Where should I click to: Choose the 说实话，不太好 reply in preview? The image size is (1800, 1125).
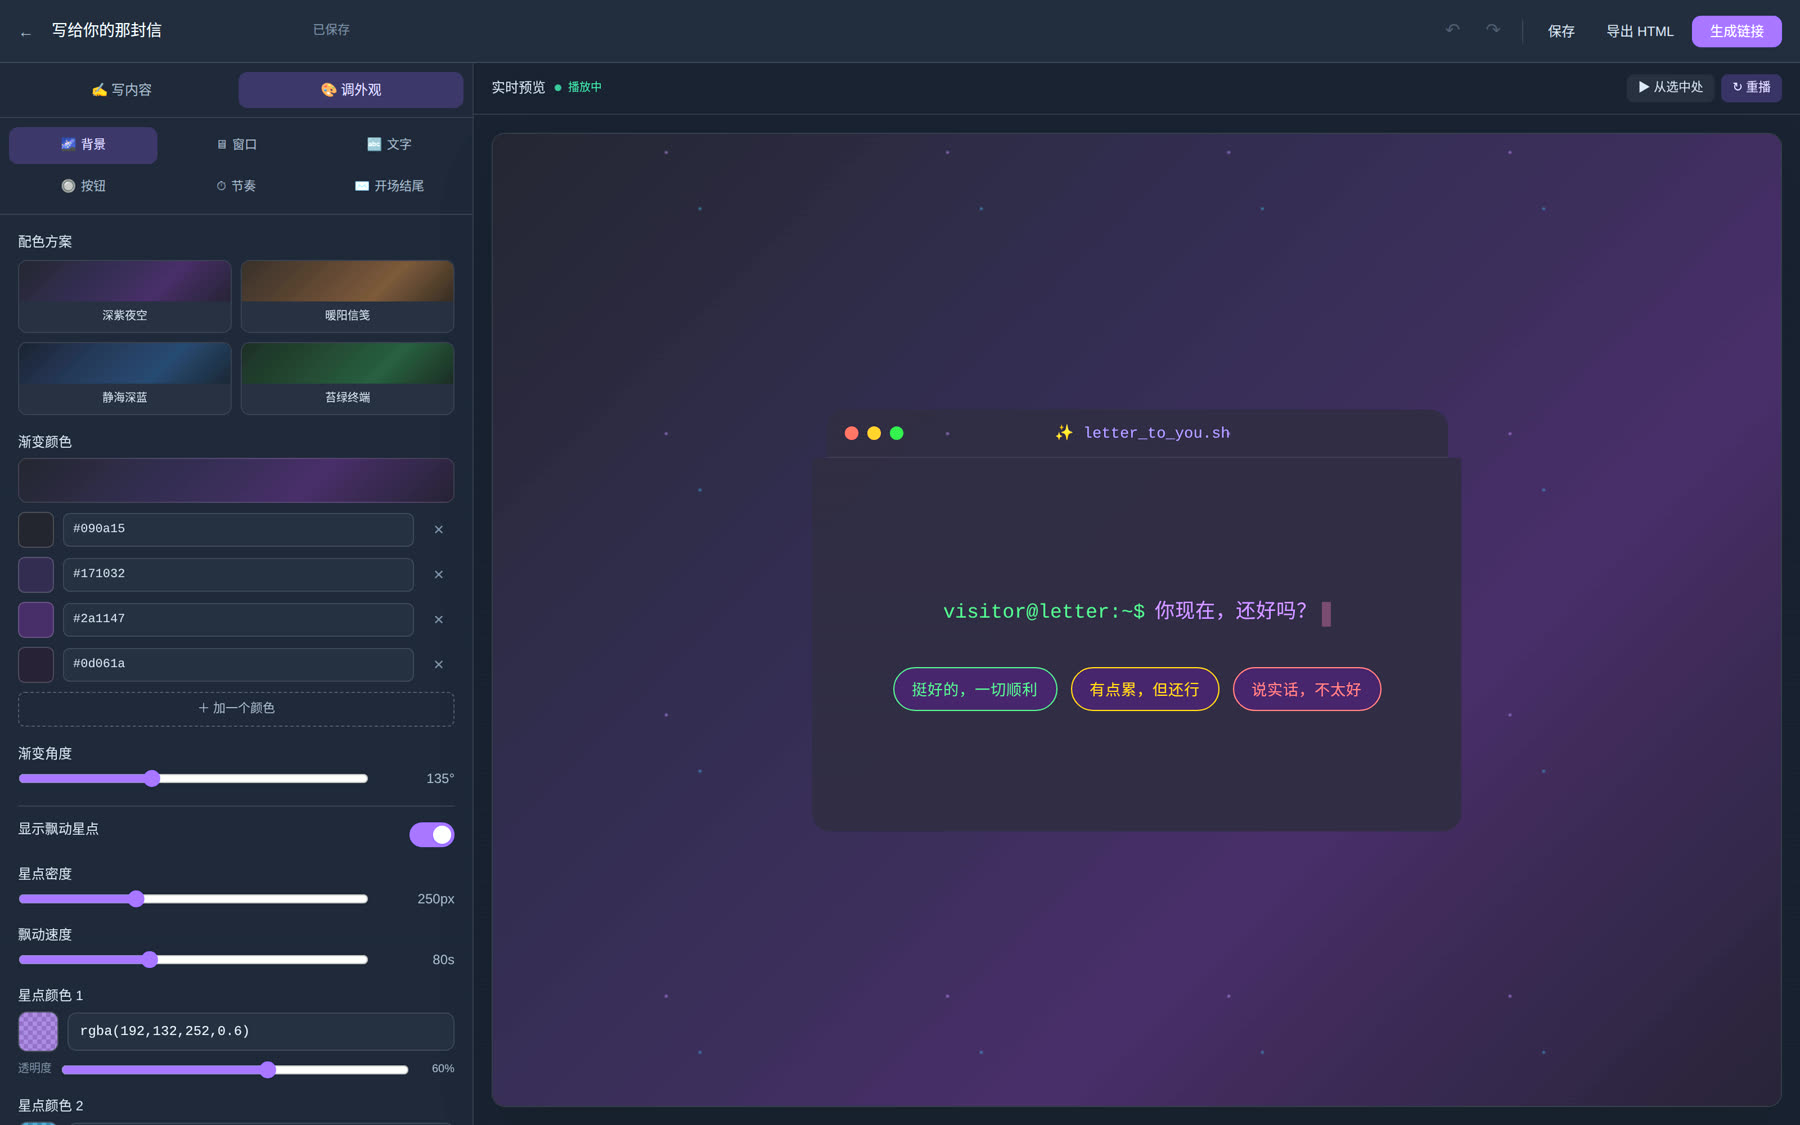coord(1306,690)
